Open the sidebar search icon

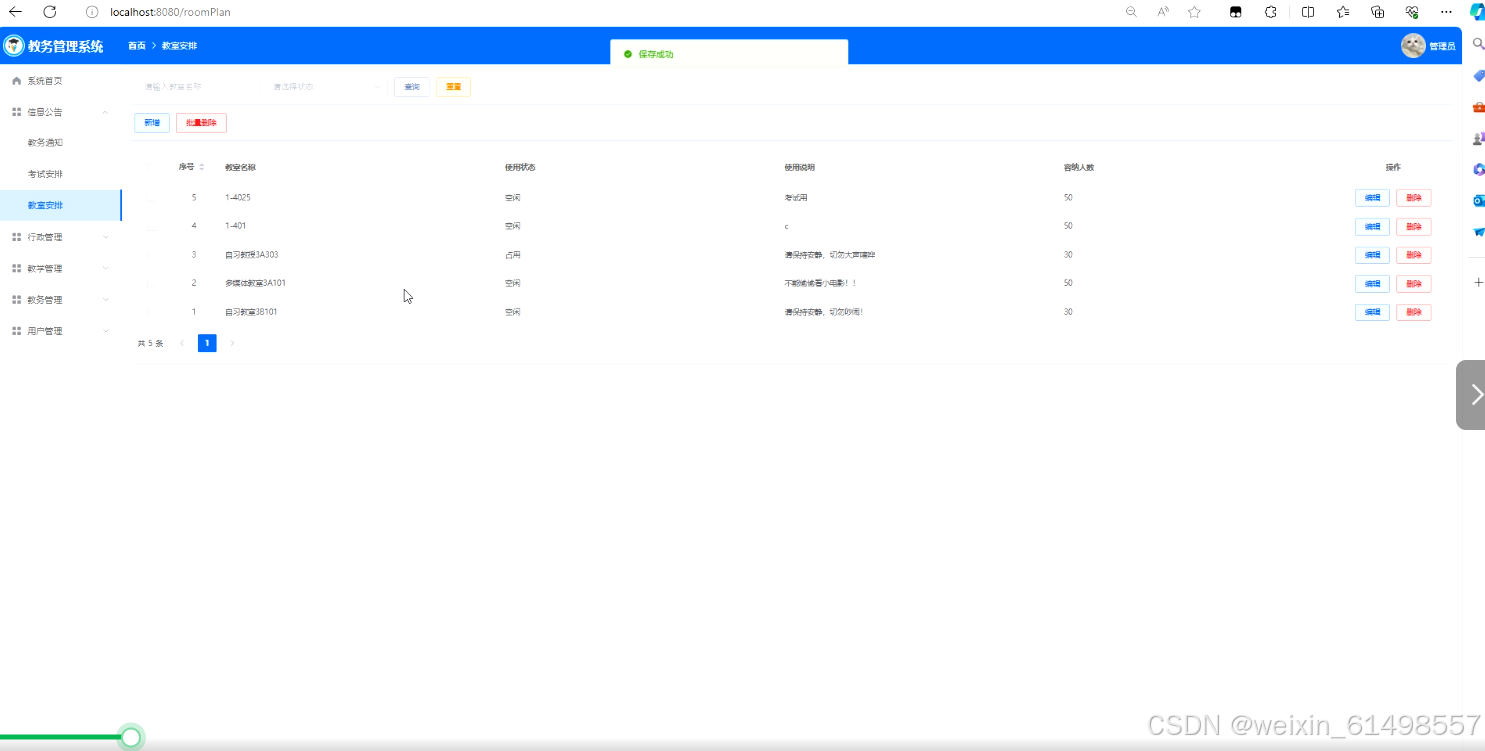coord(1477,45)
